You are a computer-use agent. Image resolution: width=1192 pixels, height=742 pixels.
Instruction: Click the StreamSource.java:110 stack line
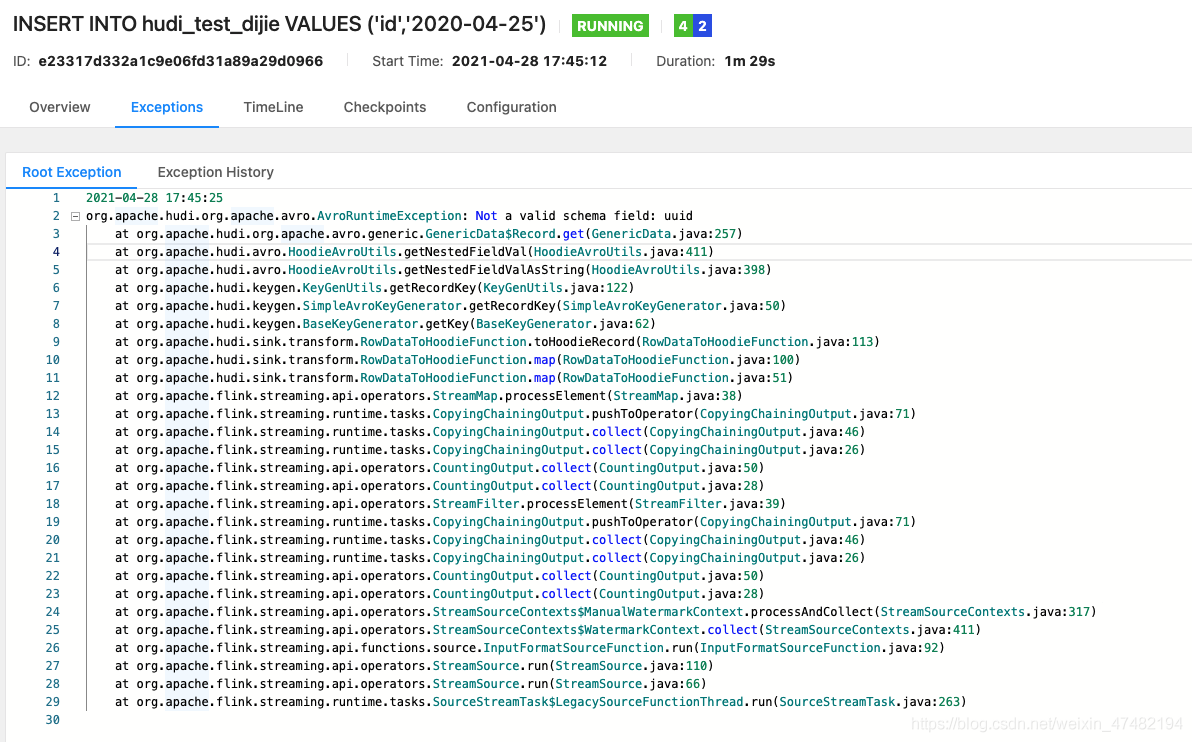point(414,665)
